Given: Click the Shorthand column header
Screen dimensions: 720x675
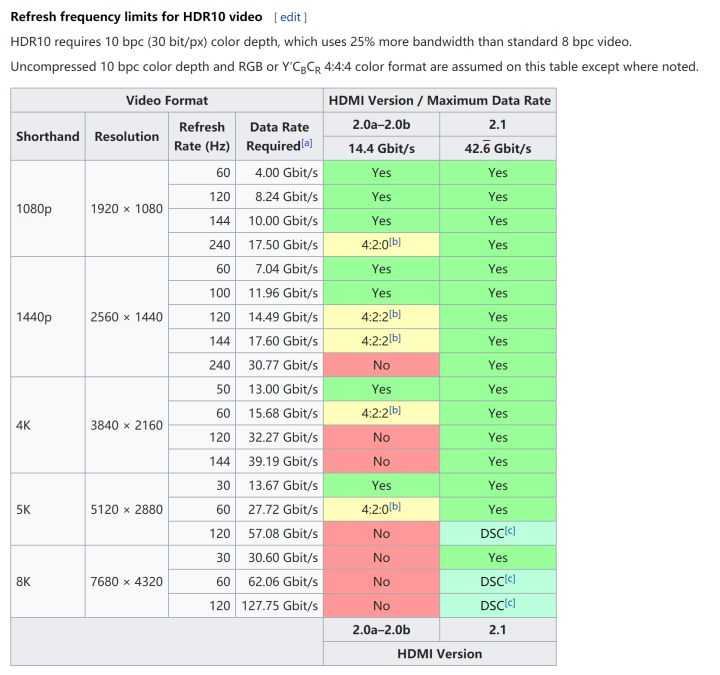Looking at the screenshot, I should click(48, 136).
